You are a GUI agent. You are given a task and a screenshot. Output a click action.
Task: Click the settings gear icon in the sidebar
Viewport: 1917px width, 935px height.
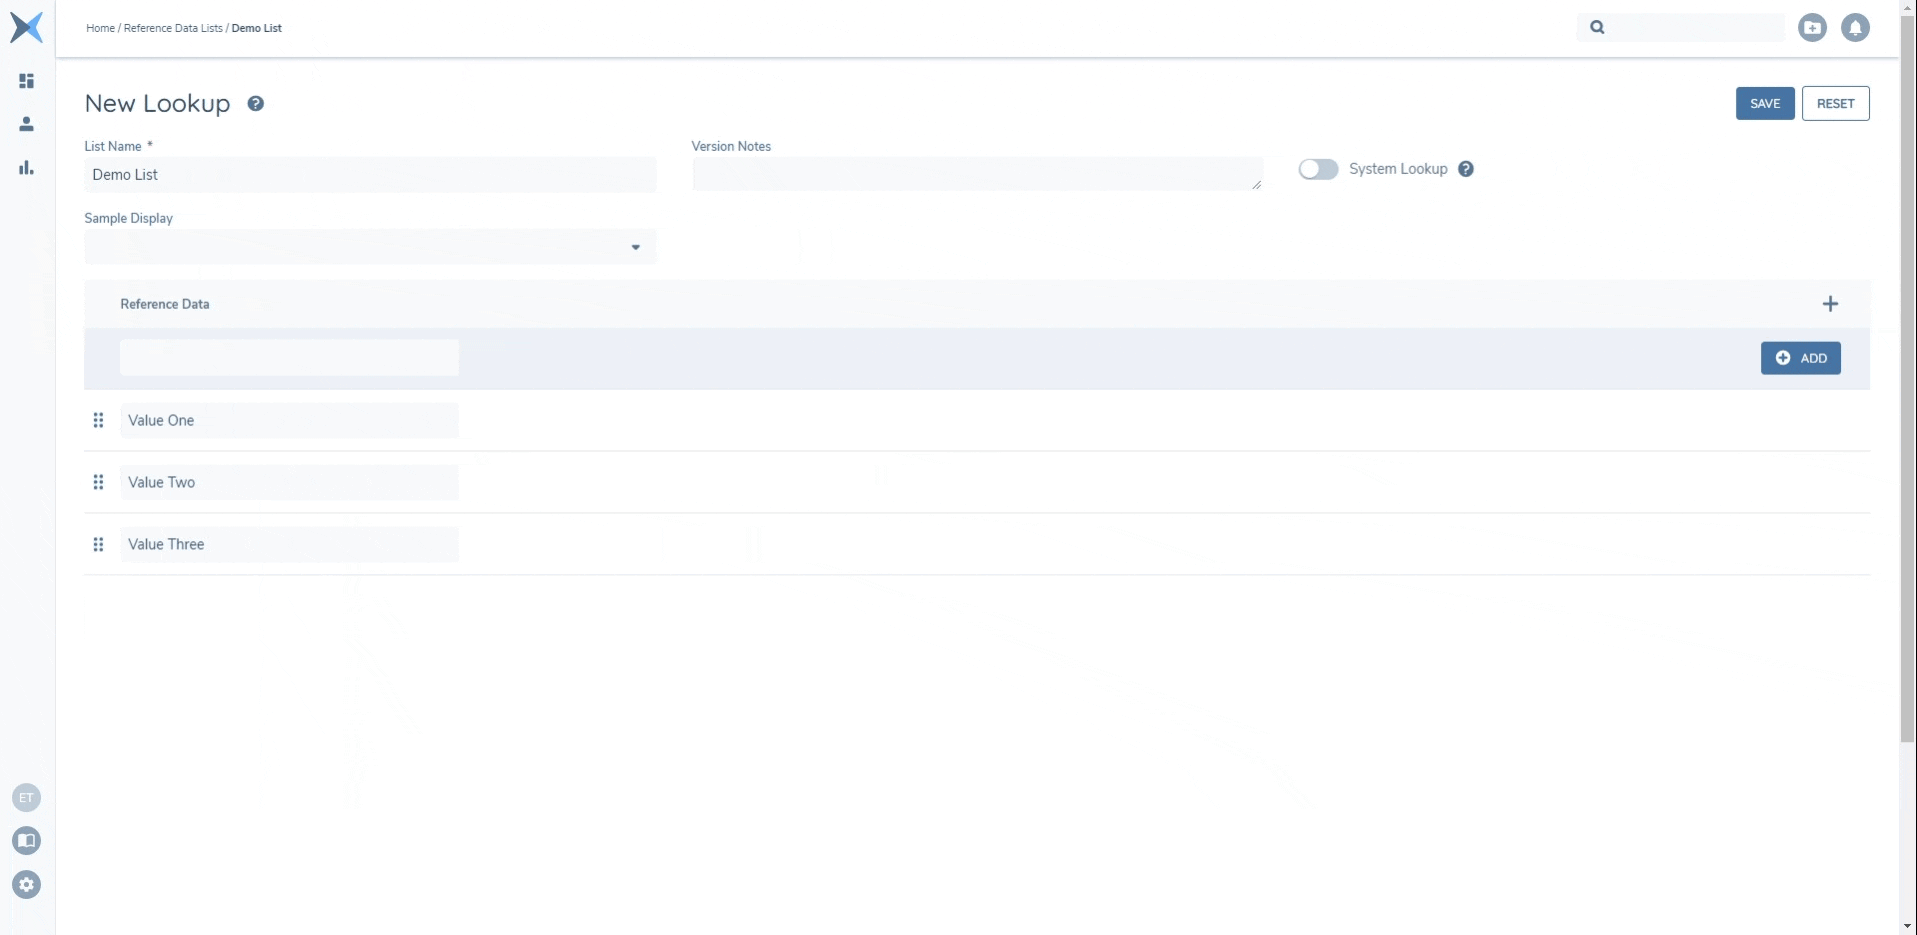pos(27,885)
